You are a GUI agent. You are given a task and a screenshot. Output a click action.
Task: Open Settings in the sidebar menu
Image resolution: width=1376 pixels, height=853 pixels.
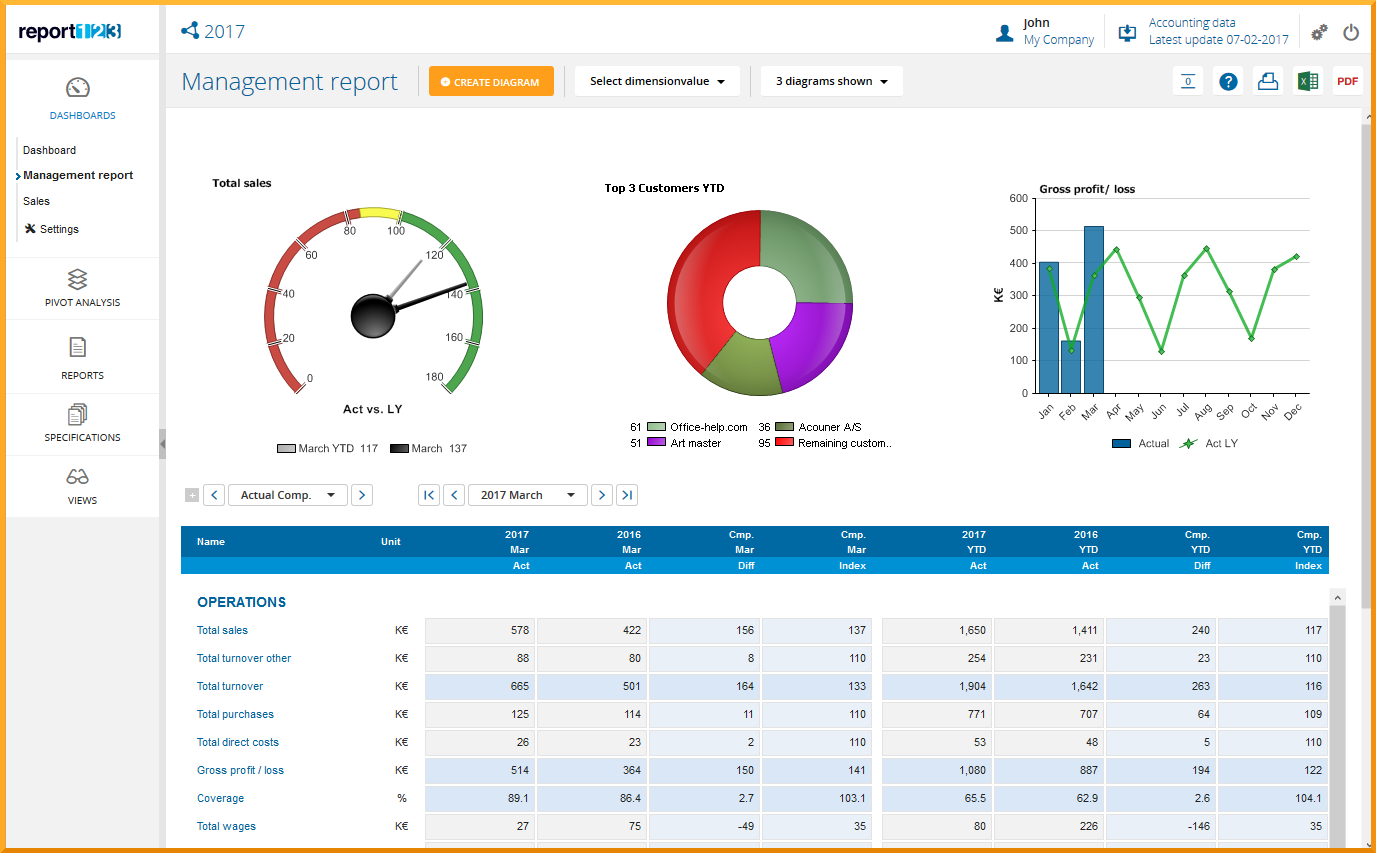[x=59, y=229]
